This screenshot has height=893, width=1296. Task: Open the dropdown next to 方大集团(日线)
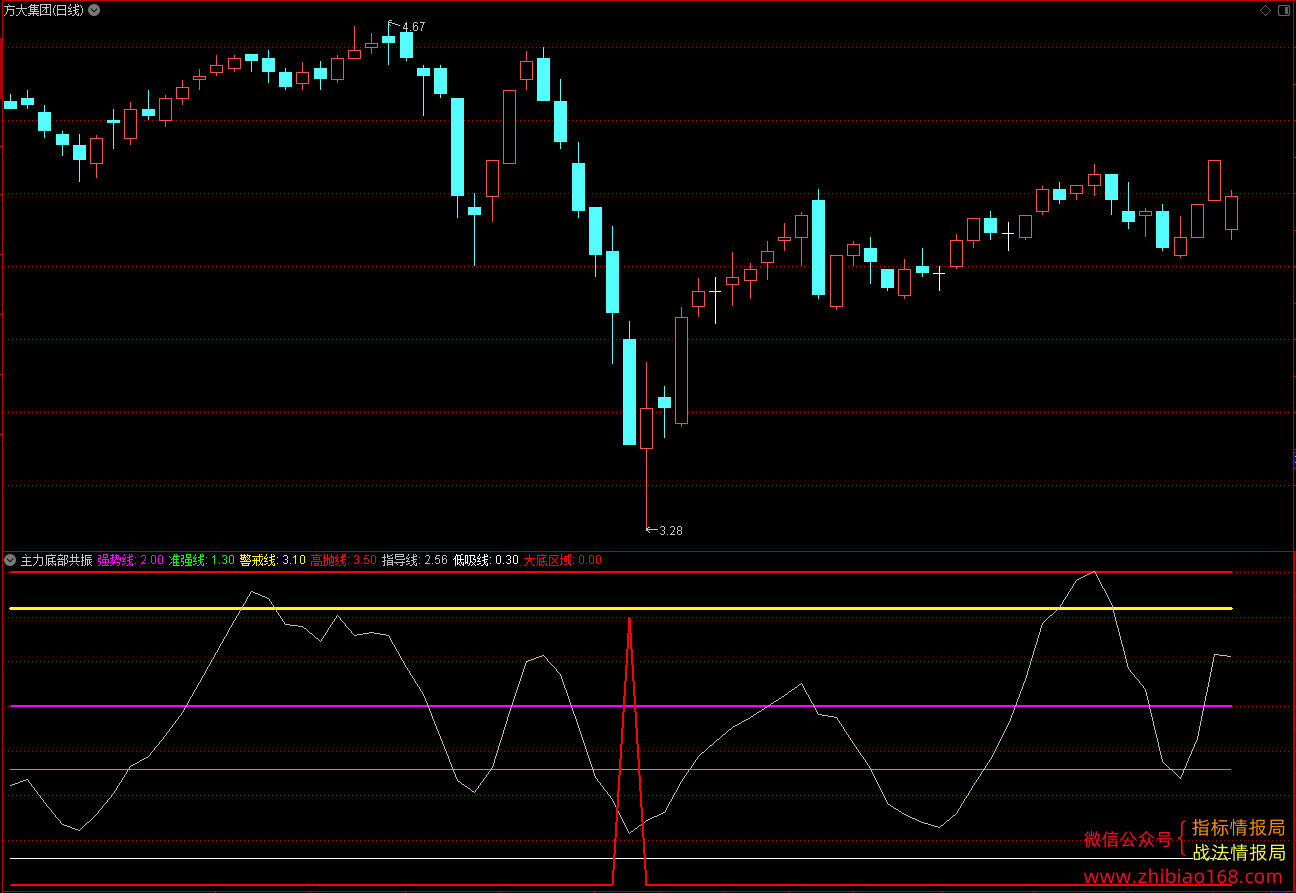pos(94,10)
